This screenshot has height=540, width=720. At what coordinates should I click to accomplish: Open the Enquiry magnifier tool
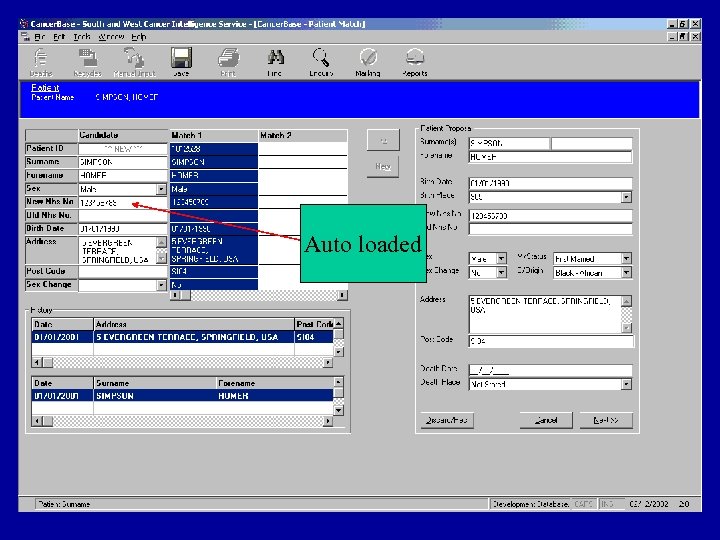coord(321,58)
